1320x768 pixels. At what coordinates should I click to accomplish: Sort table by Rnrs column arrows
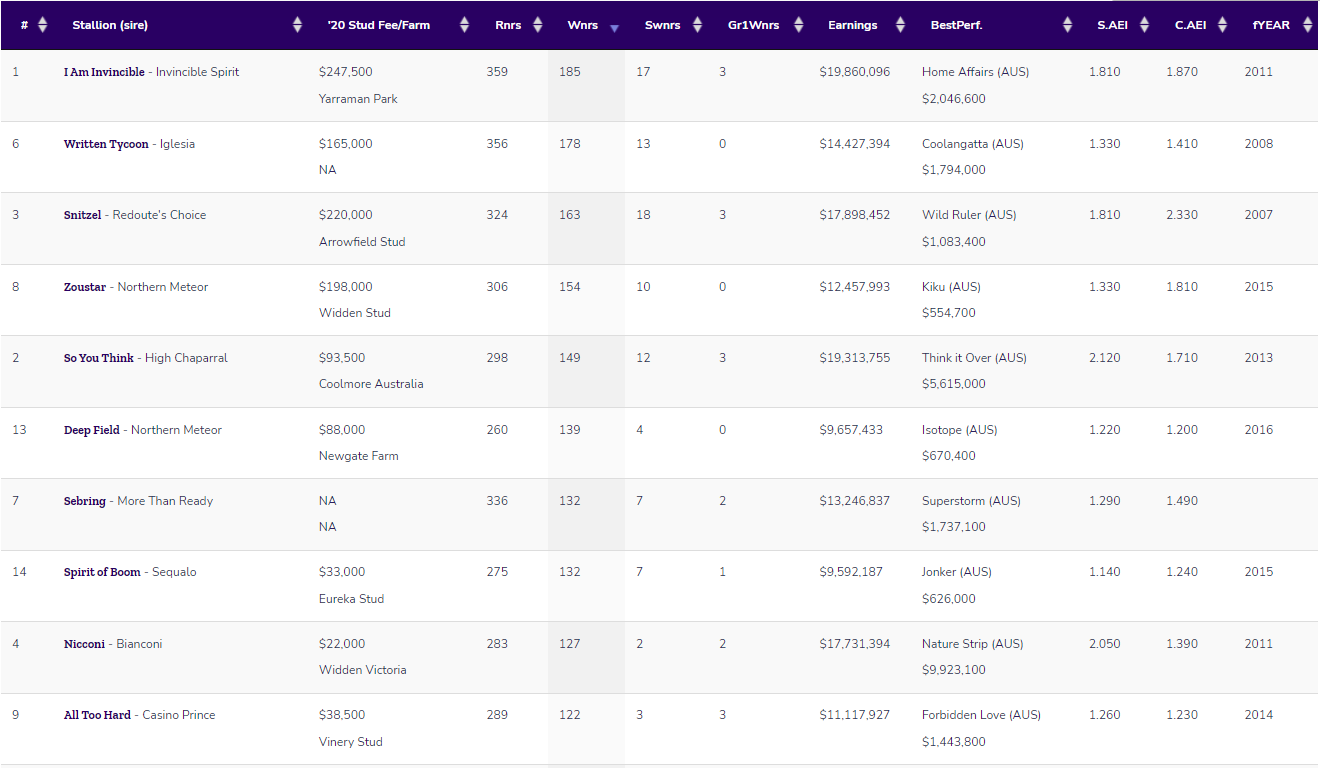point(538,25)
